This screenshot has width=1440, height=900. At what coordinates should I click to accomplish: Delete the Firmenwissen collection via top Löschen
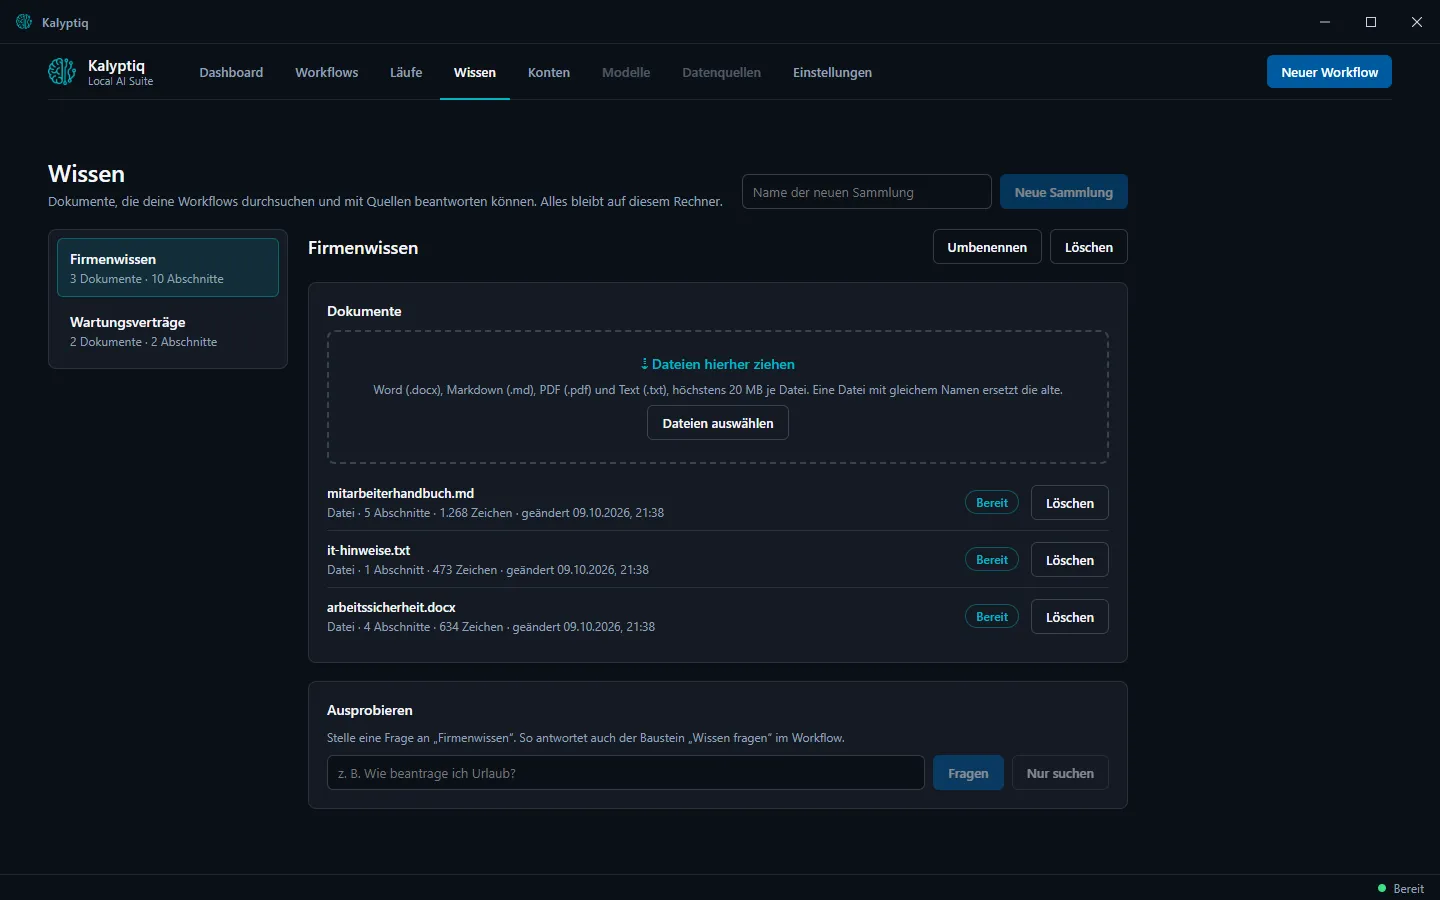click(1089, 247)
